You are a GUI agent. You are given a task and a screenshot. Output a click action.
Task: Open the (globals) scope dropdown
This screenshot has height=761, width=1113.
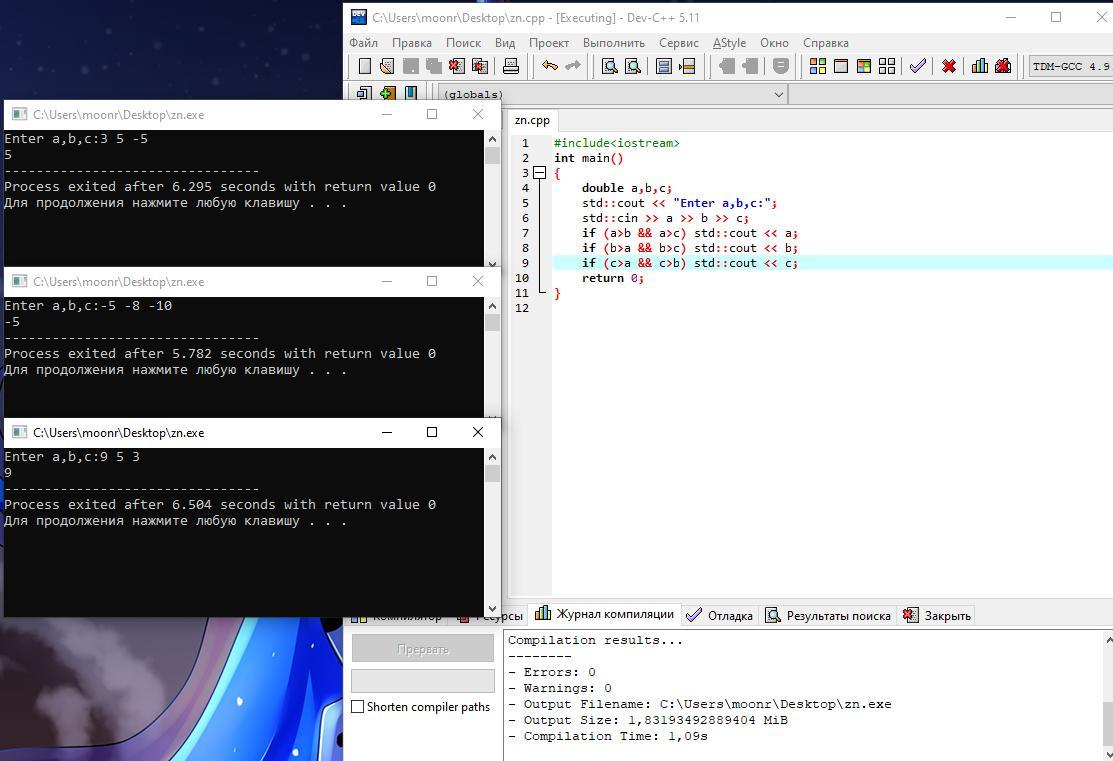pyautogui.click(x=778, y=94)
